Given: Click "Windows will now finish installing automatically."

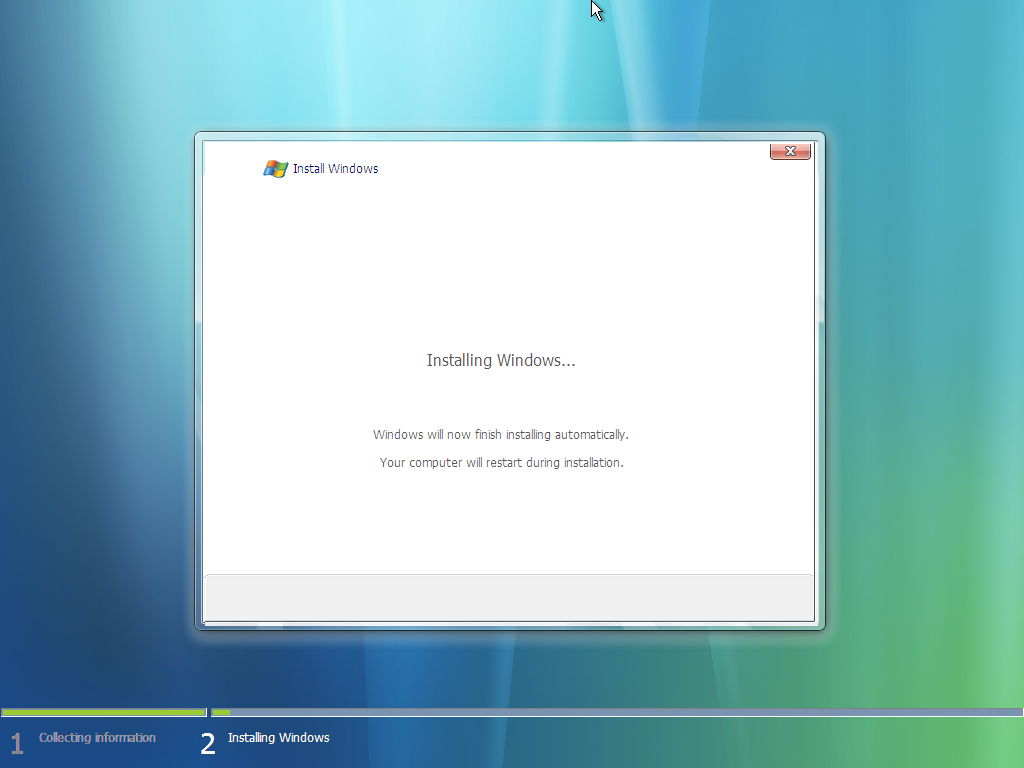Looking at the screenshot, I should click(x=501, y=434).
